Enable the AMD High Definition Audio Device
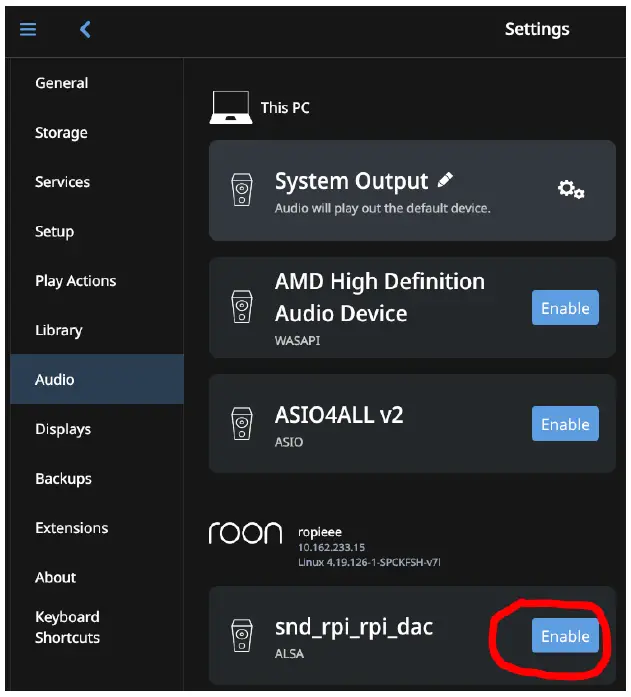 (x=565, y=308)
